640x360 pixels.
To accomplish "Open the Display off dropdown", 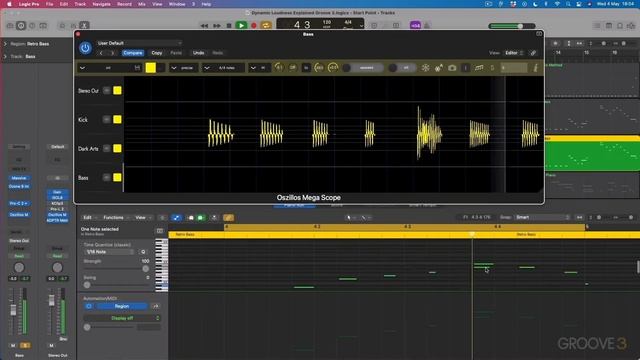I will [122, 318].
